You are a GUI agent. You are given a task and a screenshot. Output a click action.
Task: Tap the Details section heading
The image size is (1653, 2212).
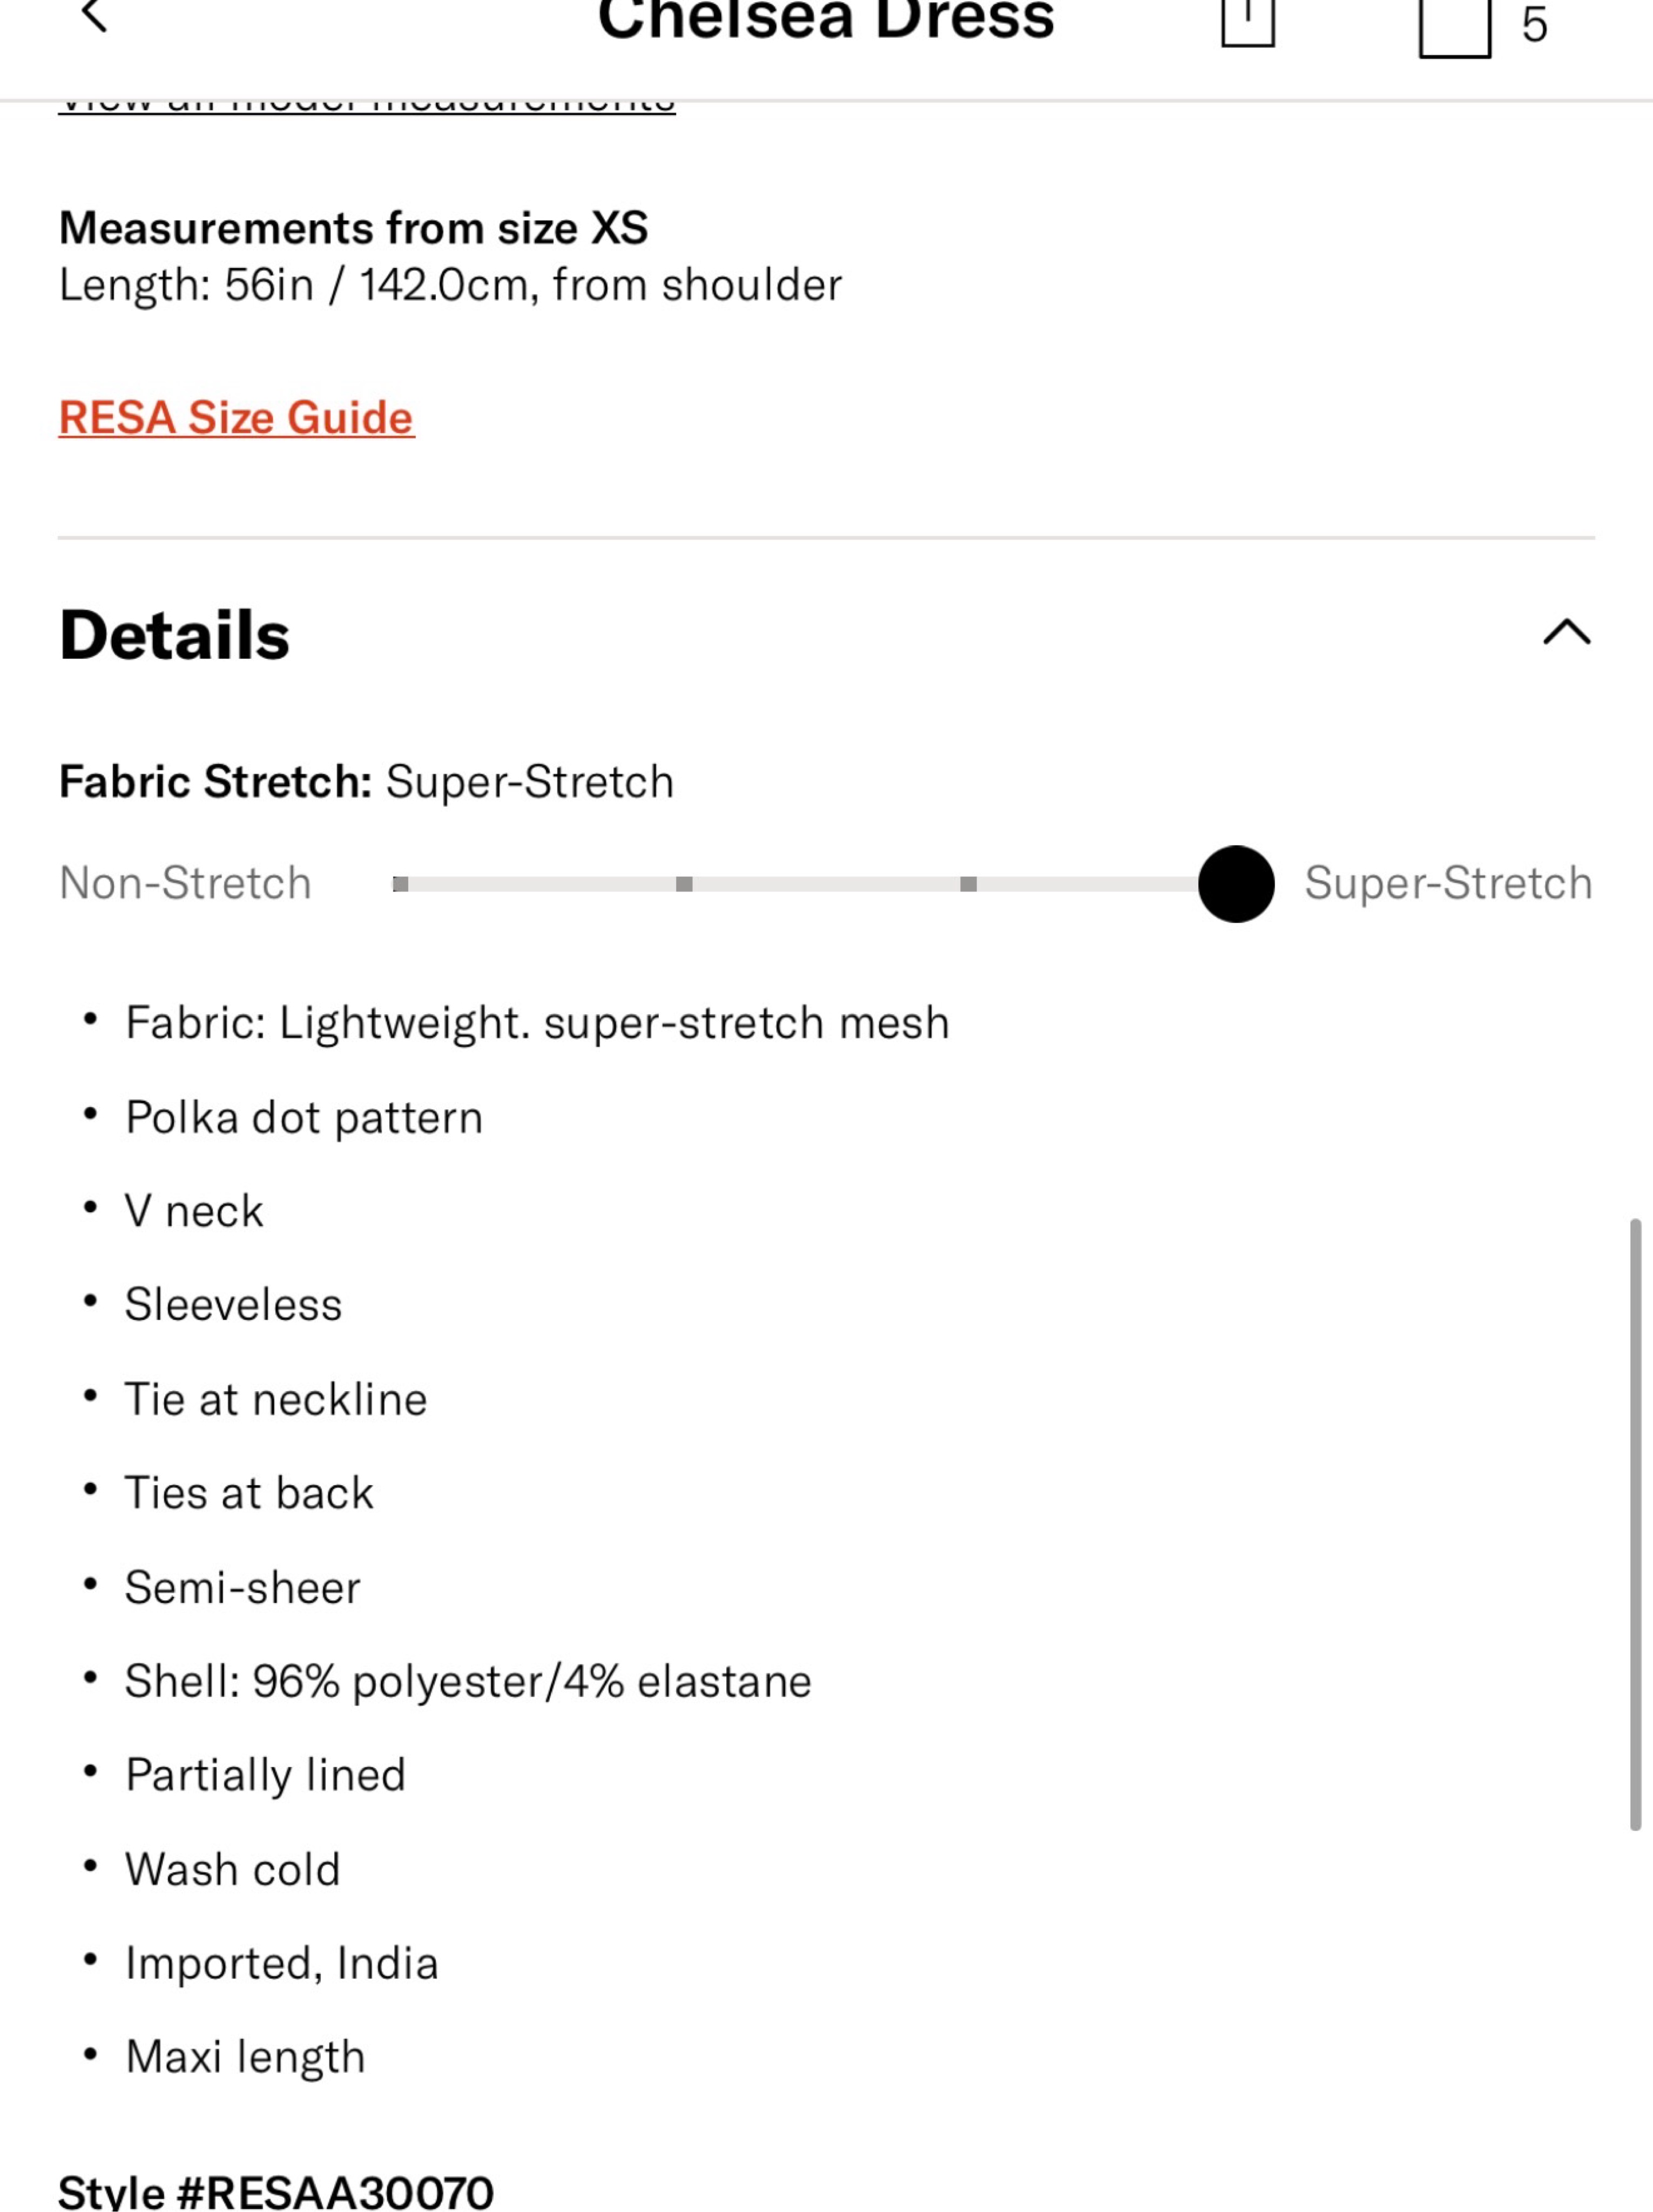pos(175,635)
